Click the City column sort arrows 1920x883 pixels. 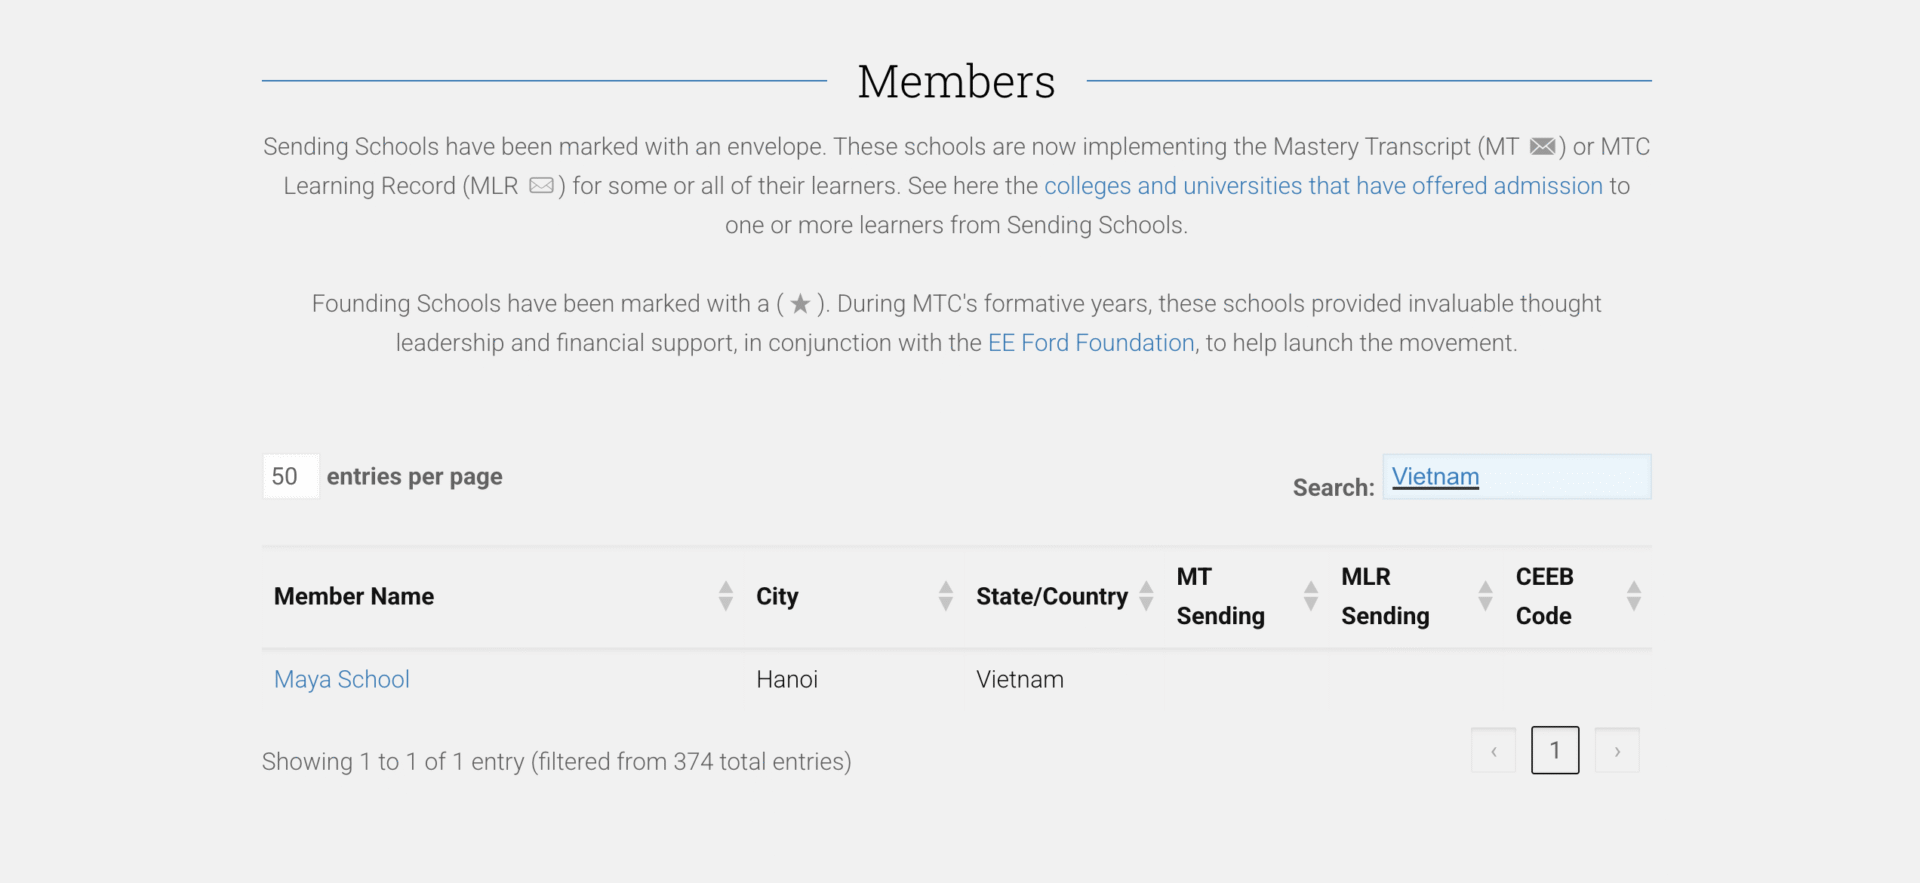tap(945, 596)
